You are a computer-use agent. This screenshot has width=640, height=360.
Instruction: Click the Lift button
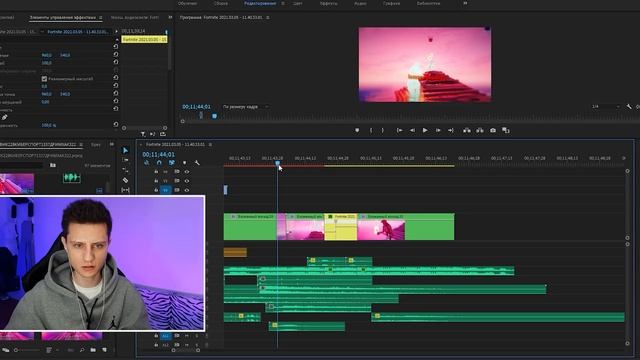click(467, 130)
